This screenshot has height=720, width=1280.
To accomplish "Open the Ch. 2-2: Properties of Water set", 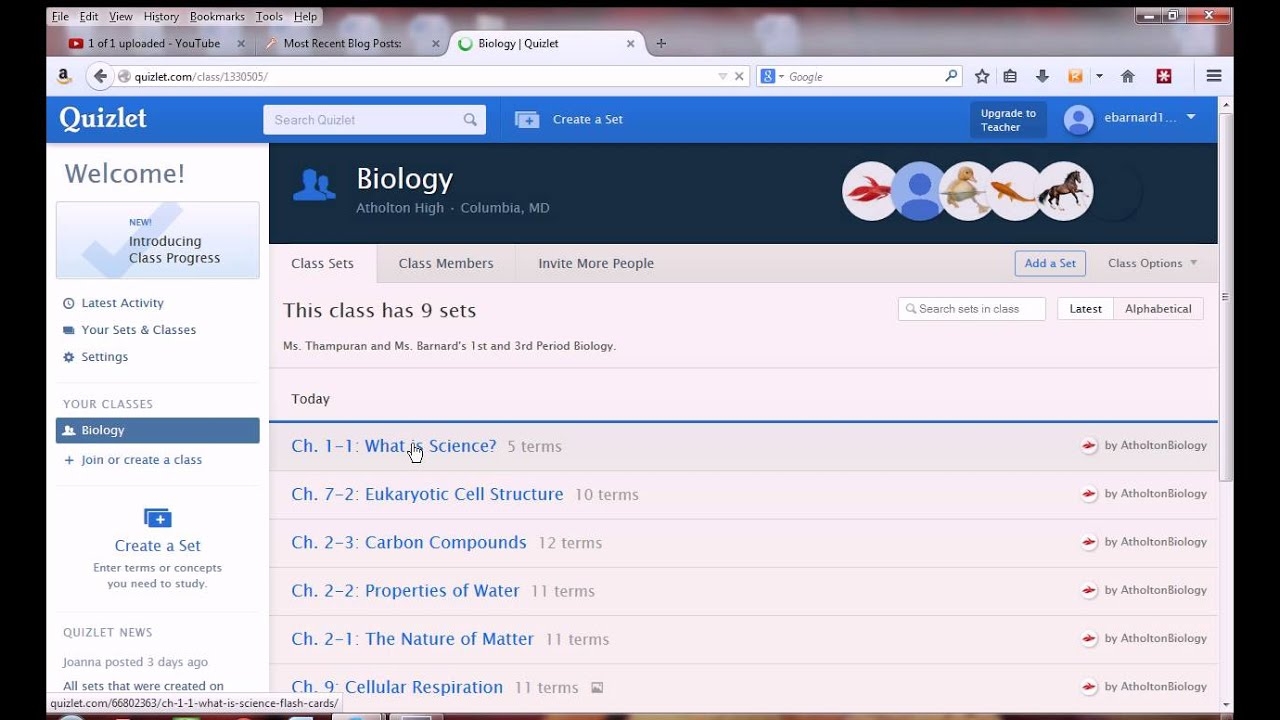I will click(405, 590).
